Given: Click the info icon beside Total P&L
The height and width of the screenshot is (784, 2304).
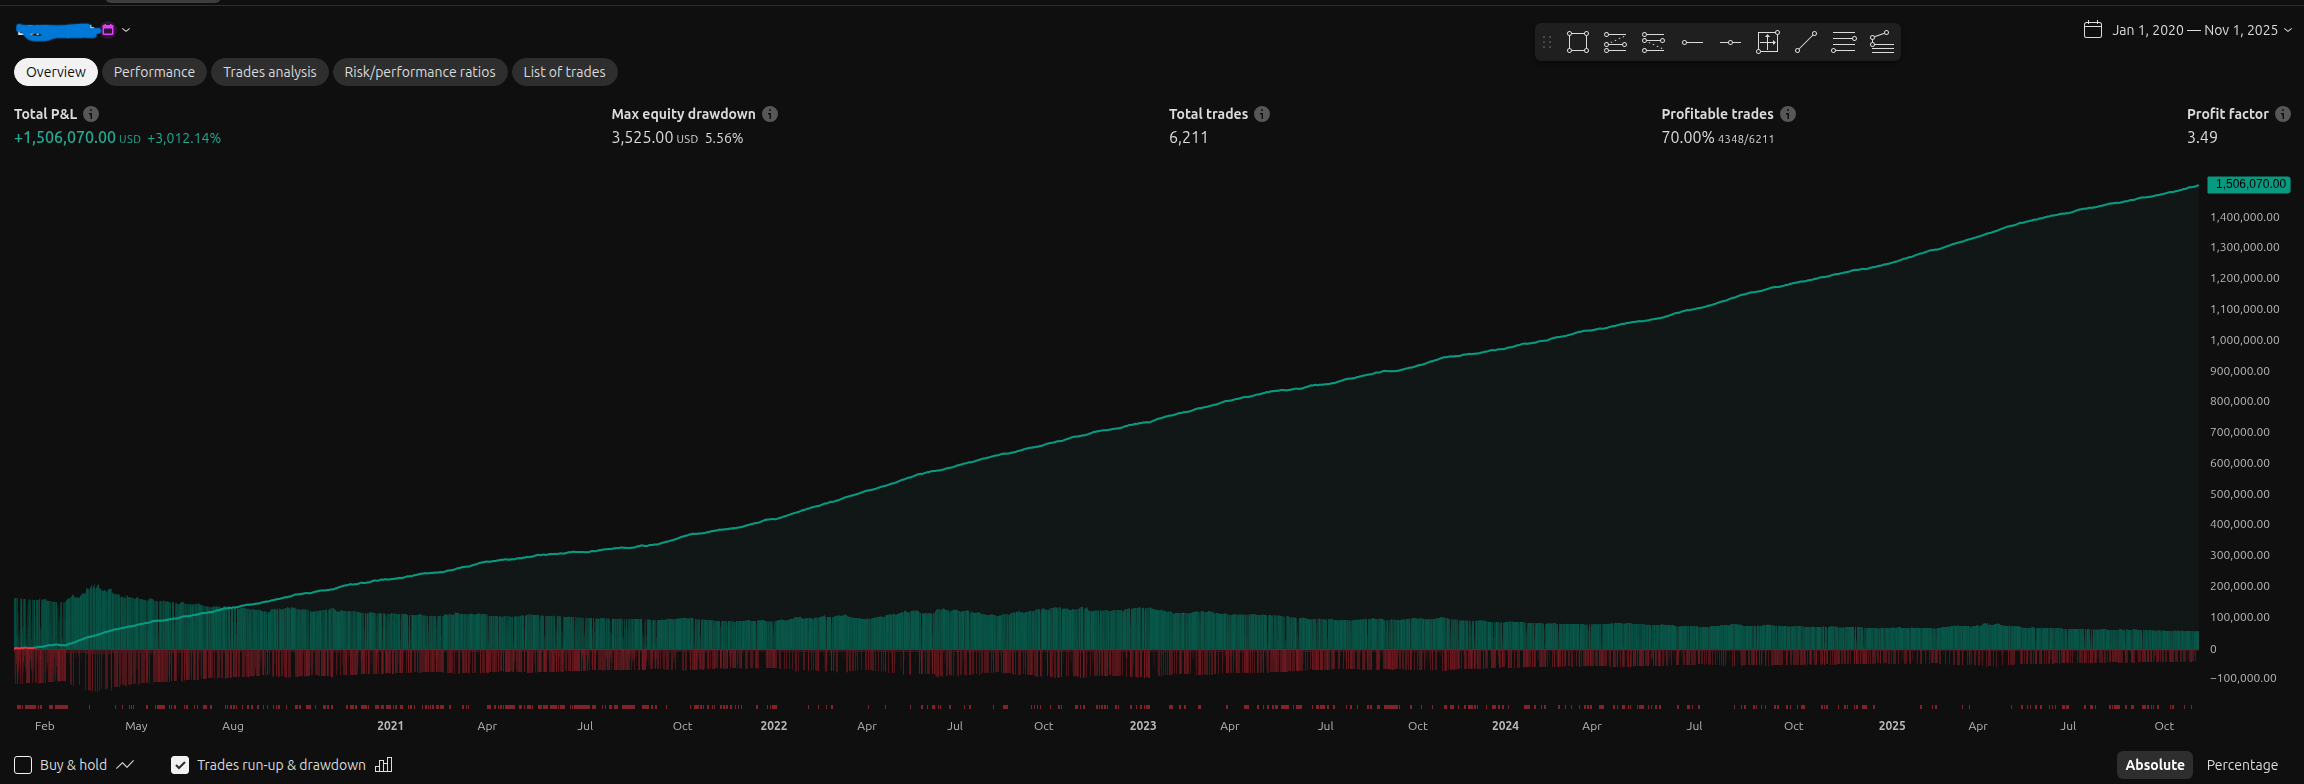Looking at the screenshot, I should [x=91, y=114].
